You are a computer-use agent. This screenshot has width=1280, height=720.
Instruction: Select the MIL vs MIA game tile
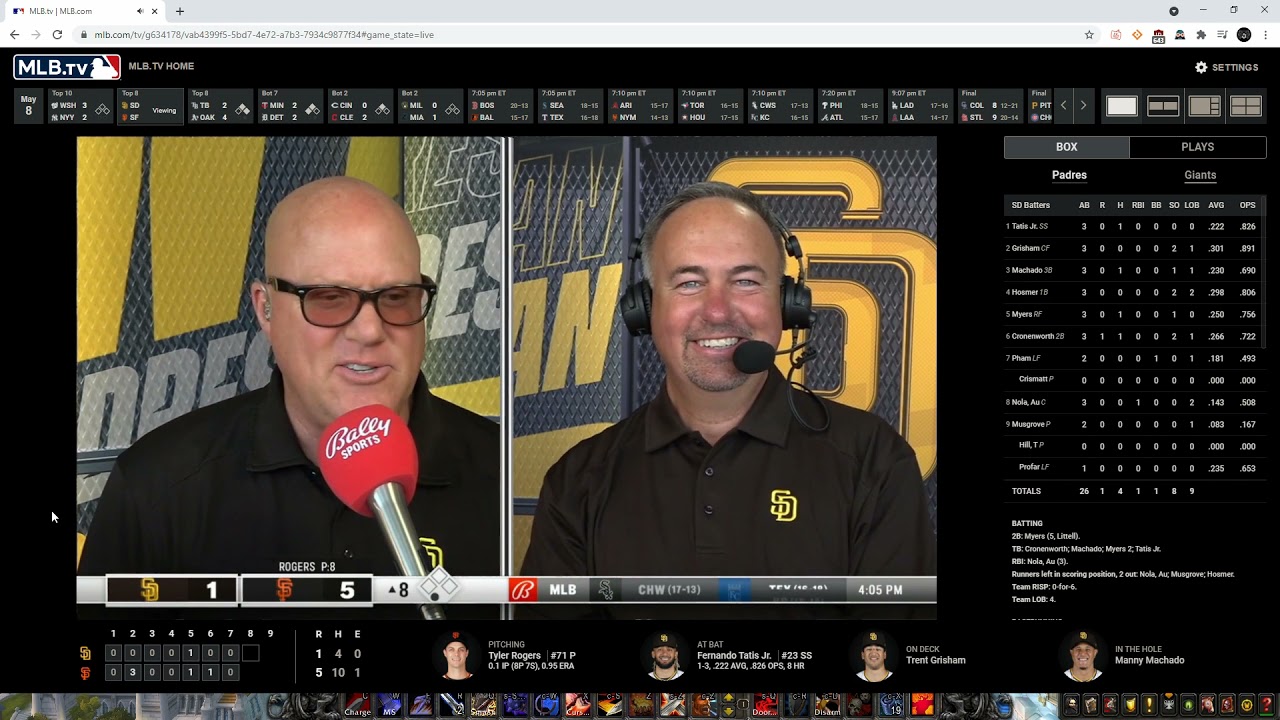(431, 106)
